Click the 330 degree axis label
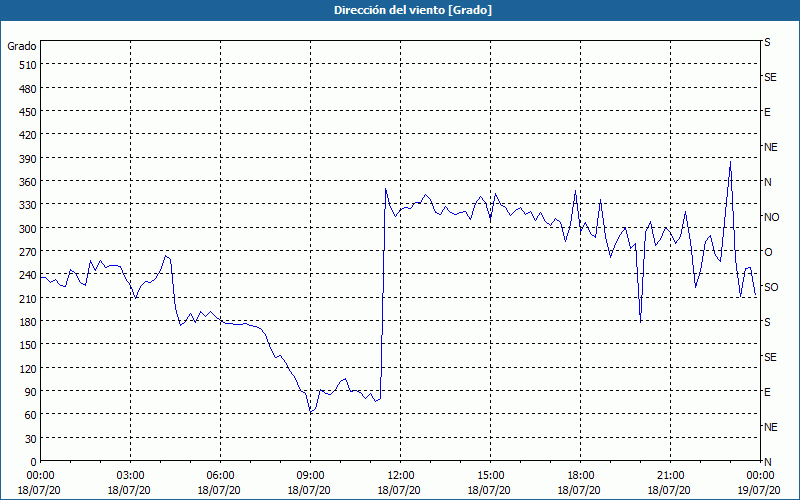The width and height of the screenshot is (800, 500). point(28,205)
